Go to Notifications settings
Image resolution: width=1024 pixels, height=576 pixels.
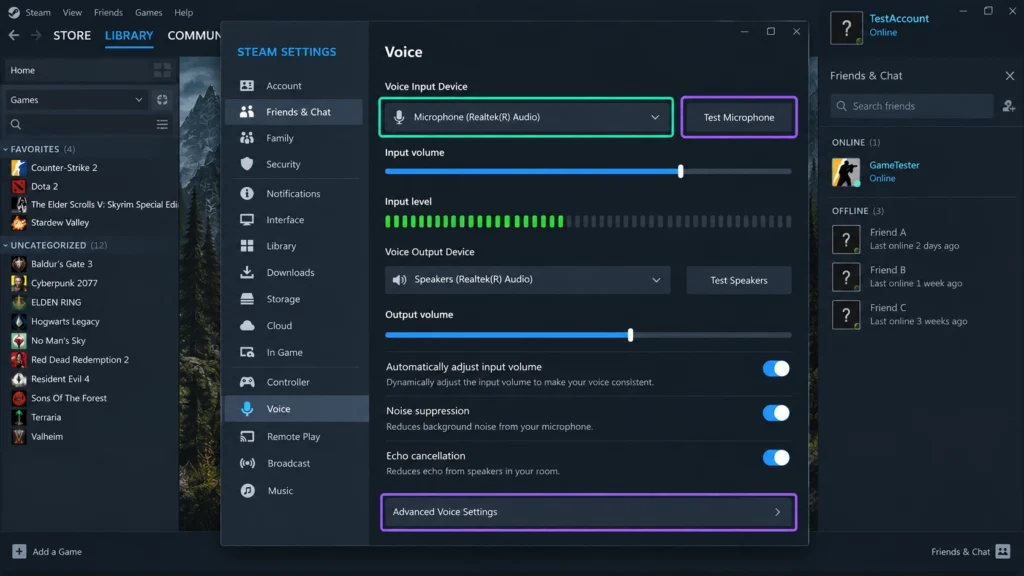(x=294, y=193)
